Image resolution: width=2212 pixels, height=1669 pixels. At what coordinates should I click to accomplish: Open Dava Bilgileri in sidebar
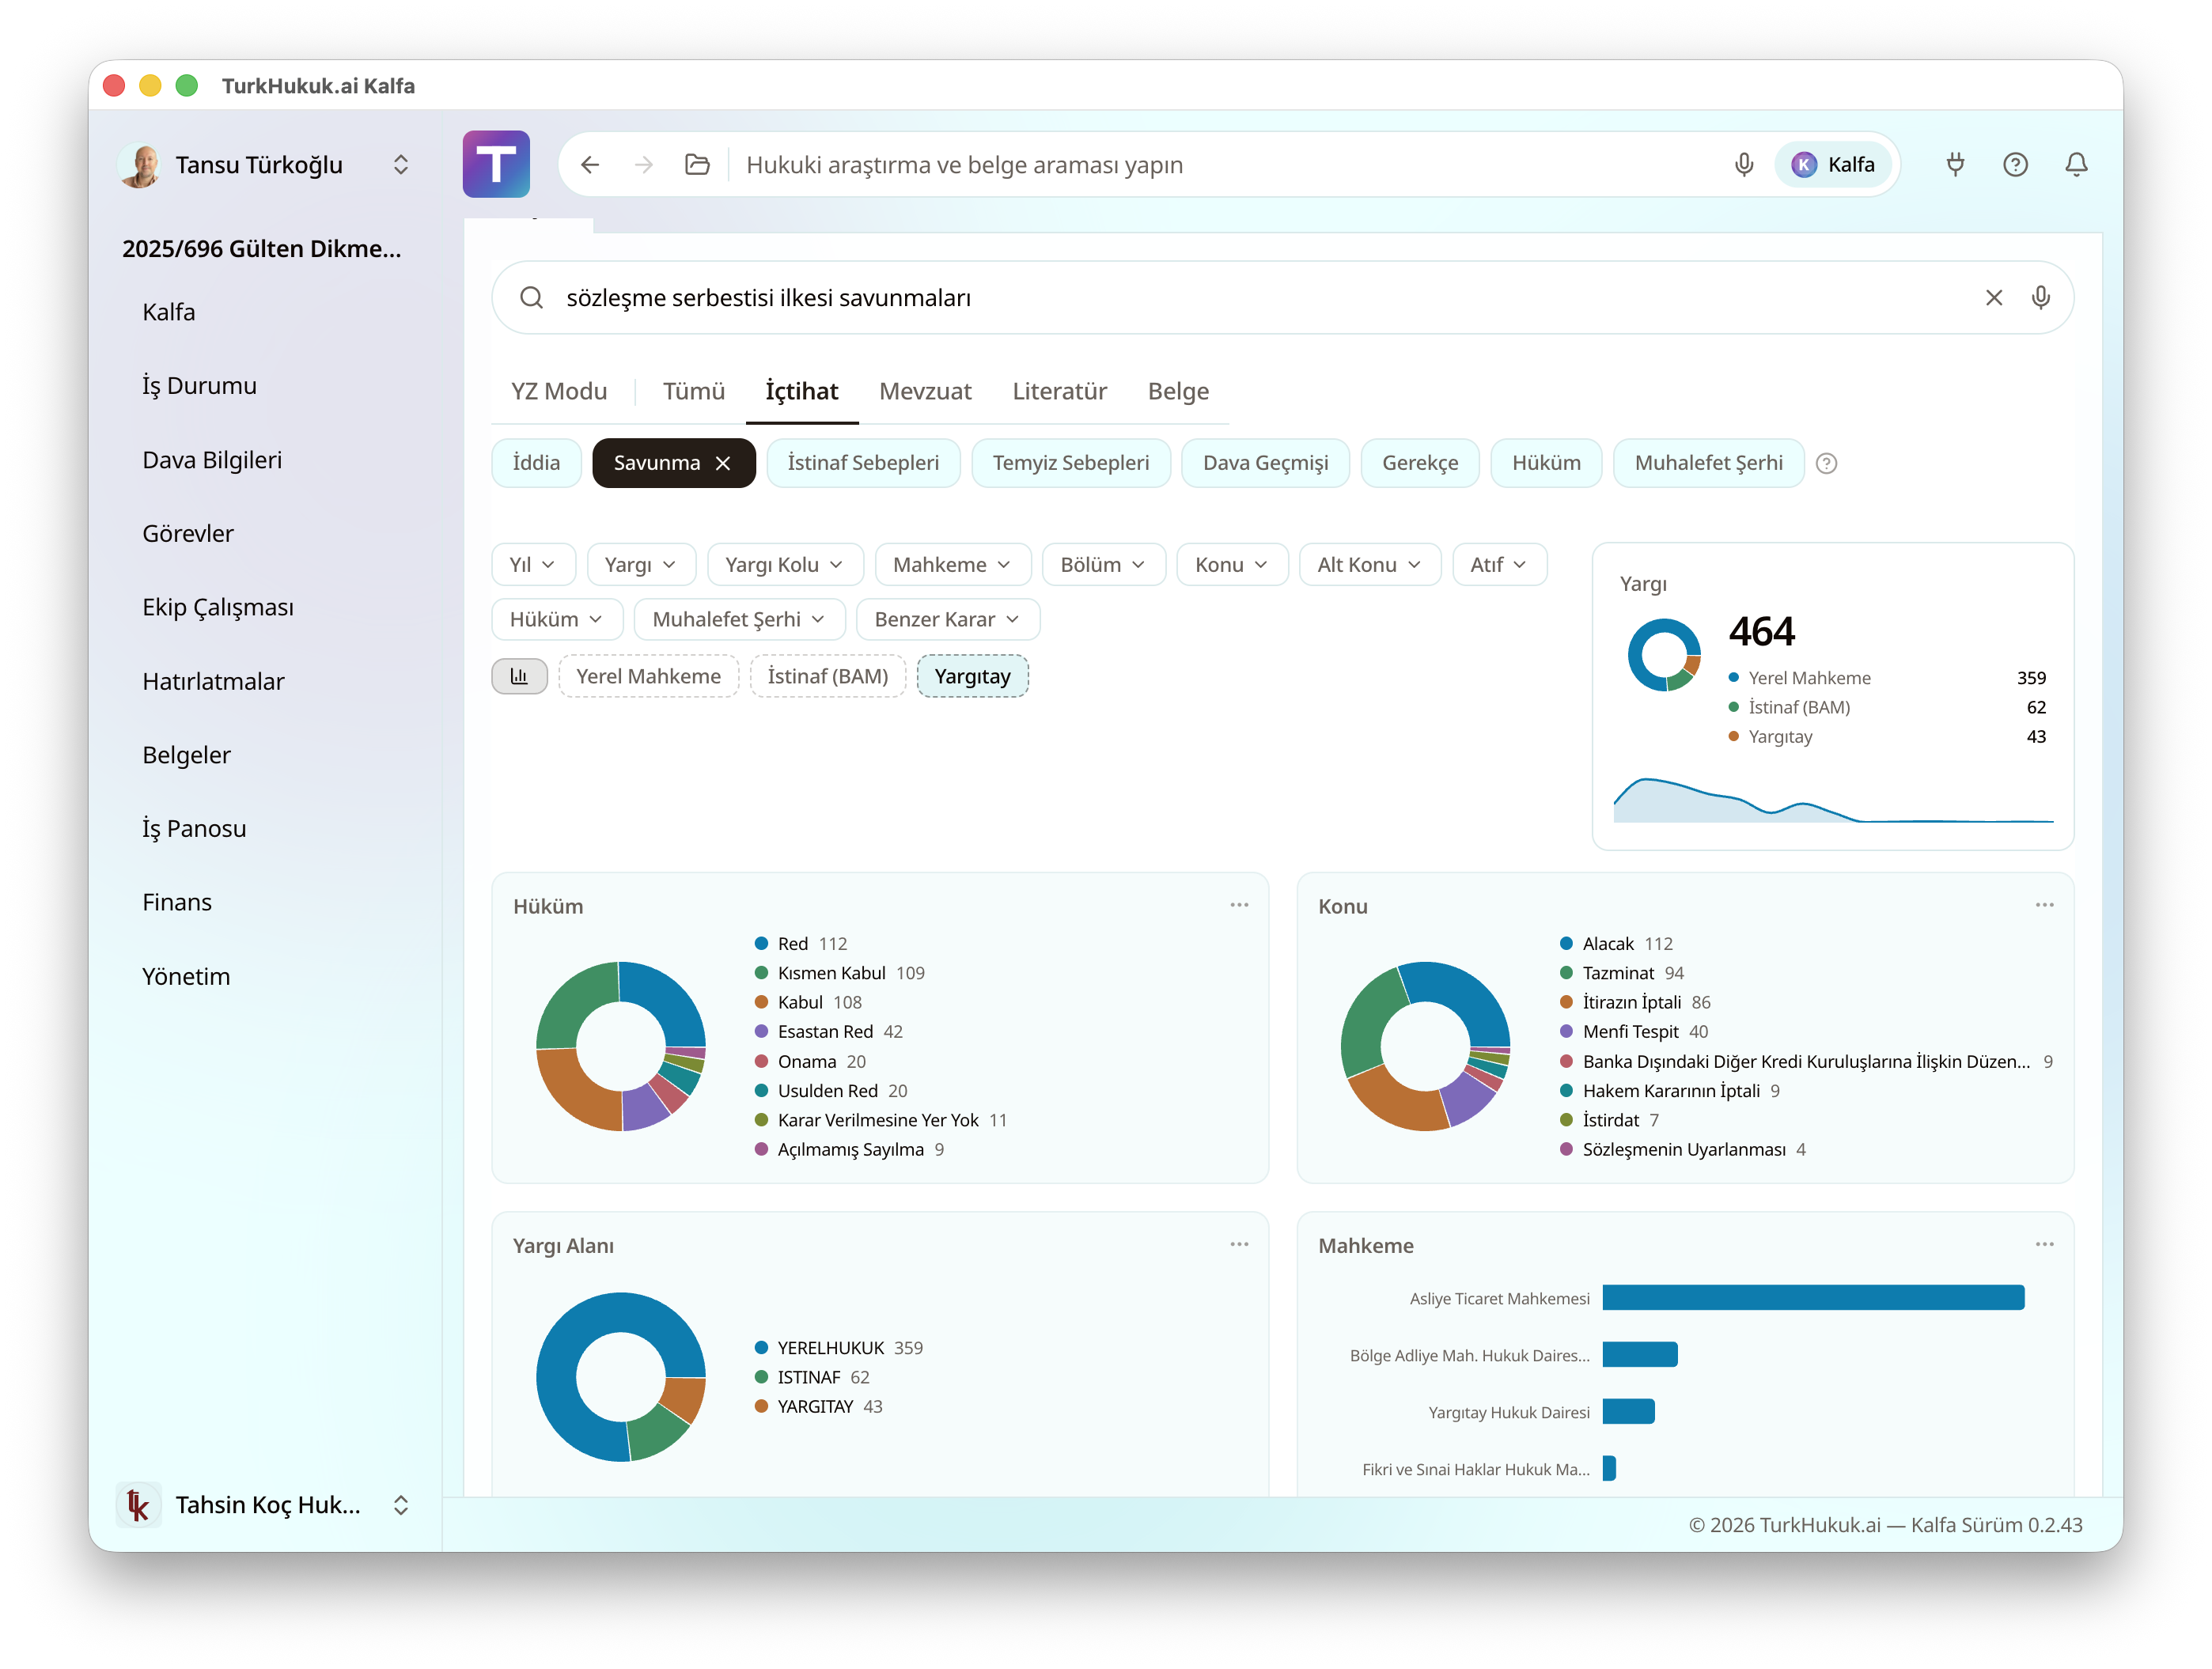click(x=212, y=460)
